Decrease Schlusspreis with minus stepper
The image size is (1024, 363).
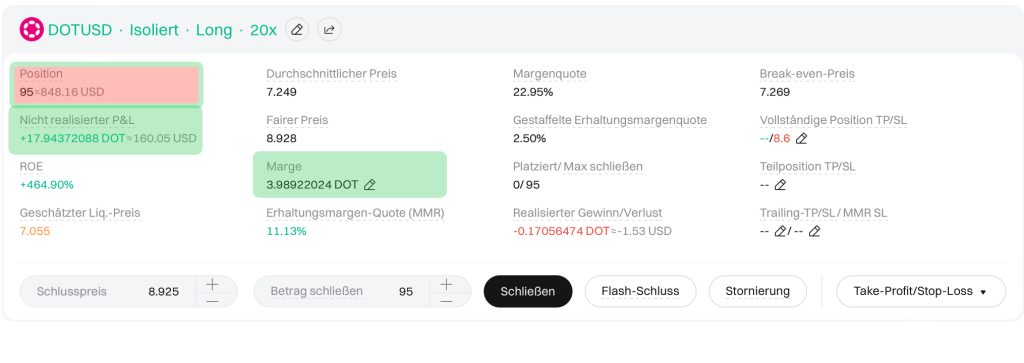pyautogui.click(x=212, y=300)
